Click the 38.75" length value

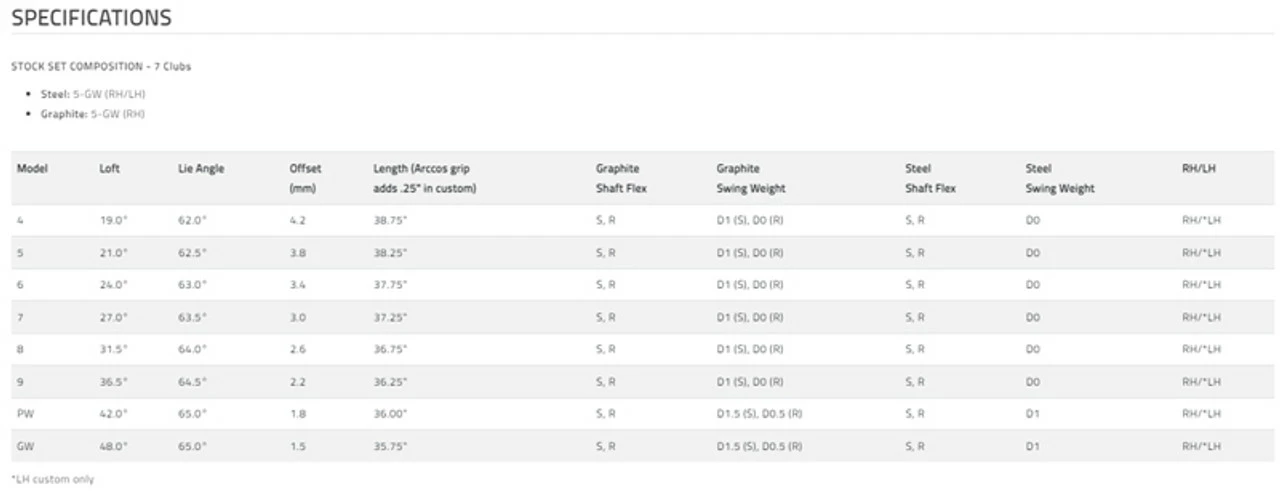coord(390,220)
